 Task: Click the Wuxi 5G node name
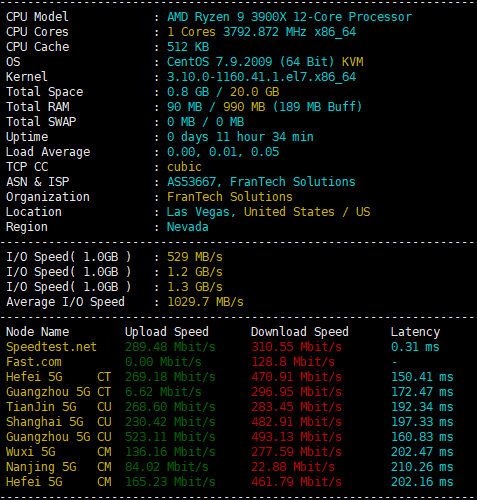pyautogui.click(x=31, y=452)
